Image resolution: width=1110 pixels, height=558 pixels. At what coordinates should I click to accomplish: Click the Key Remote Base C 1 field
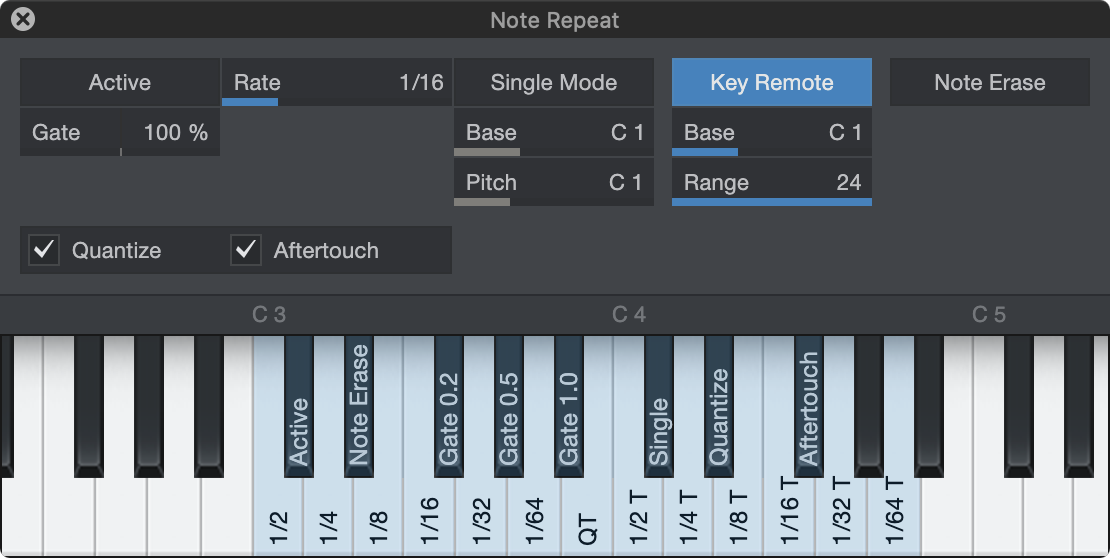(x=772, y=132)
